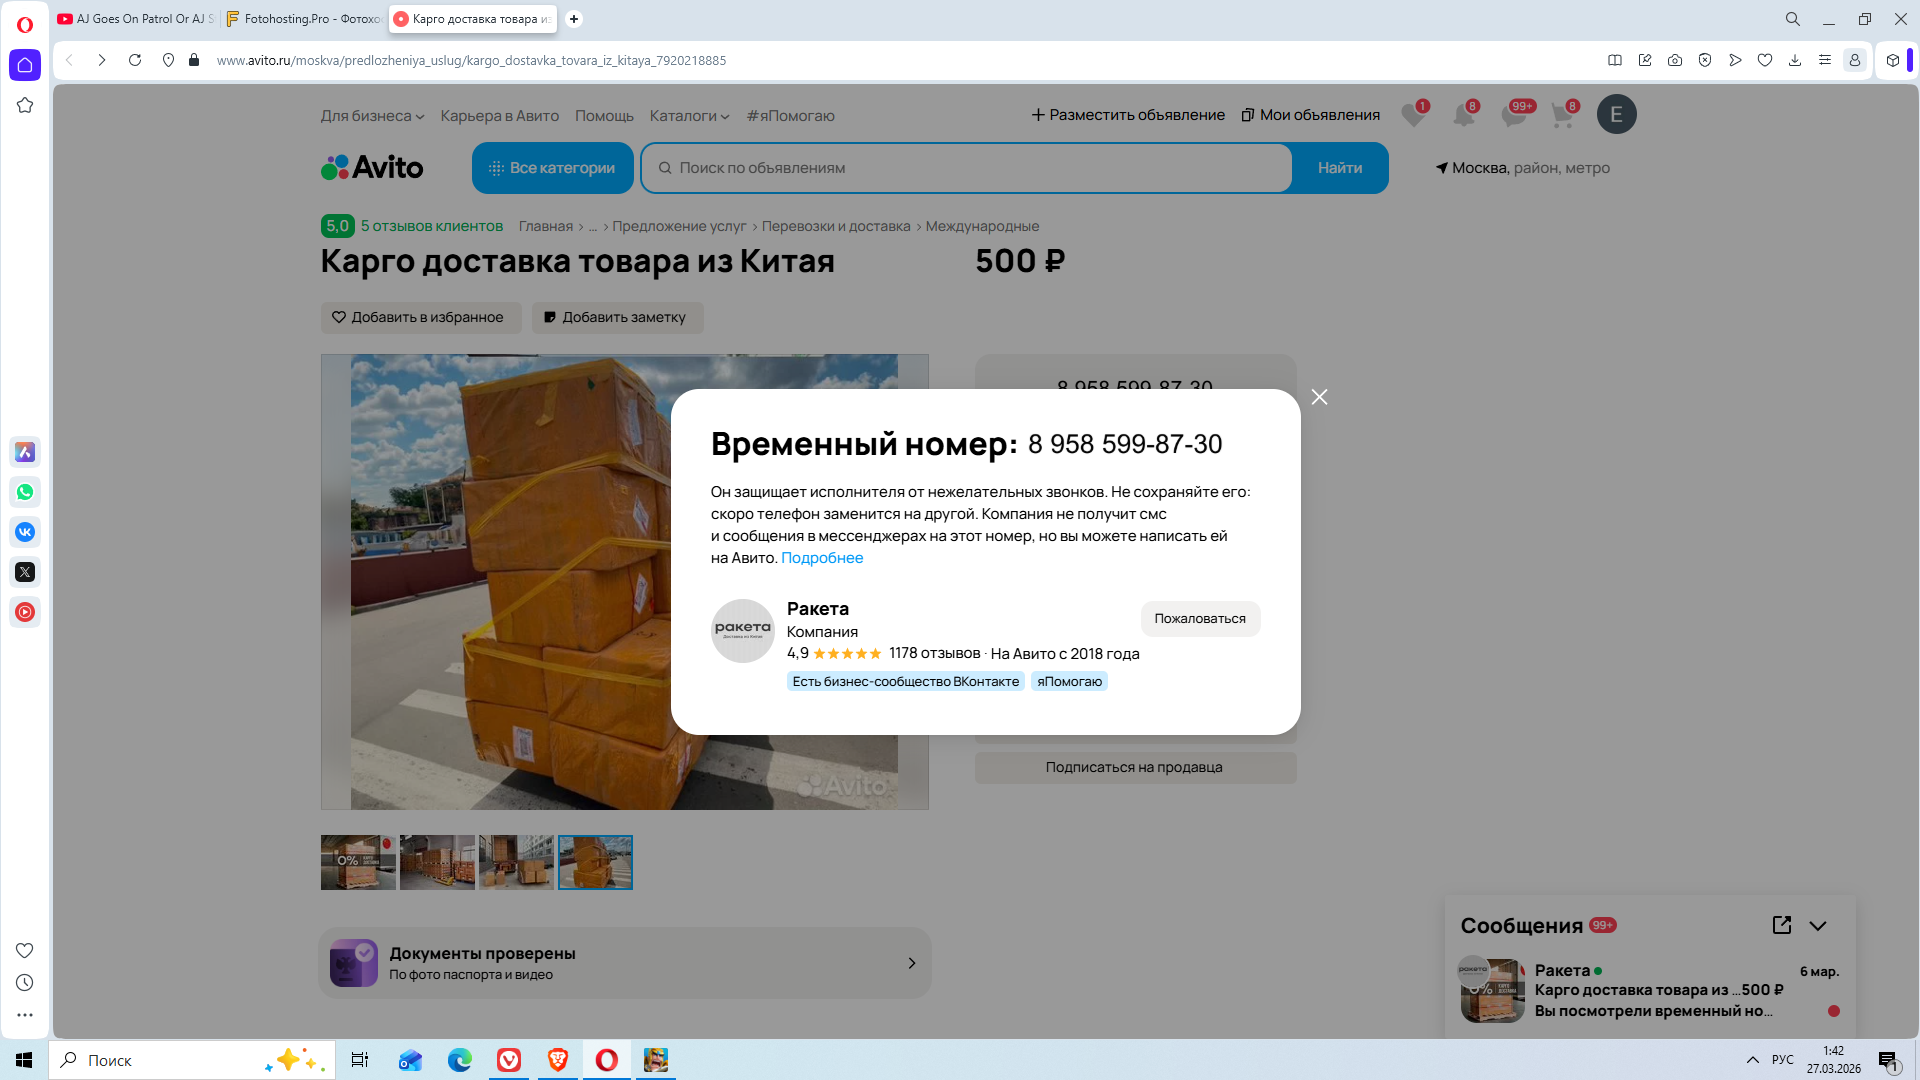Image resolution: width=1920 pixels, height=1080 pixels.
Task: Open X Twitter sidebar icon
Action: (25, 572)
